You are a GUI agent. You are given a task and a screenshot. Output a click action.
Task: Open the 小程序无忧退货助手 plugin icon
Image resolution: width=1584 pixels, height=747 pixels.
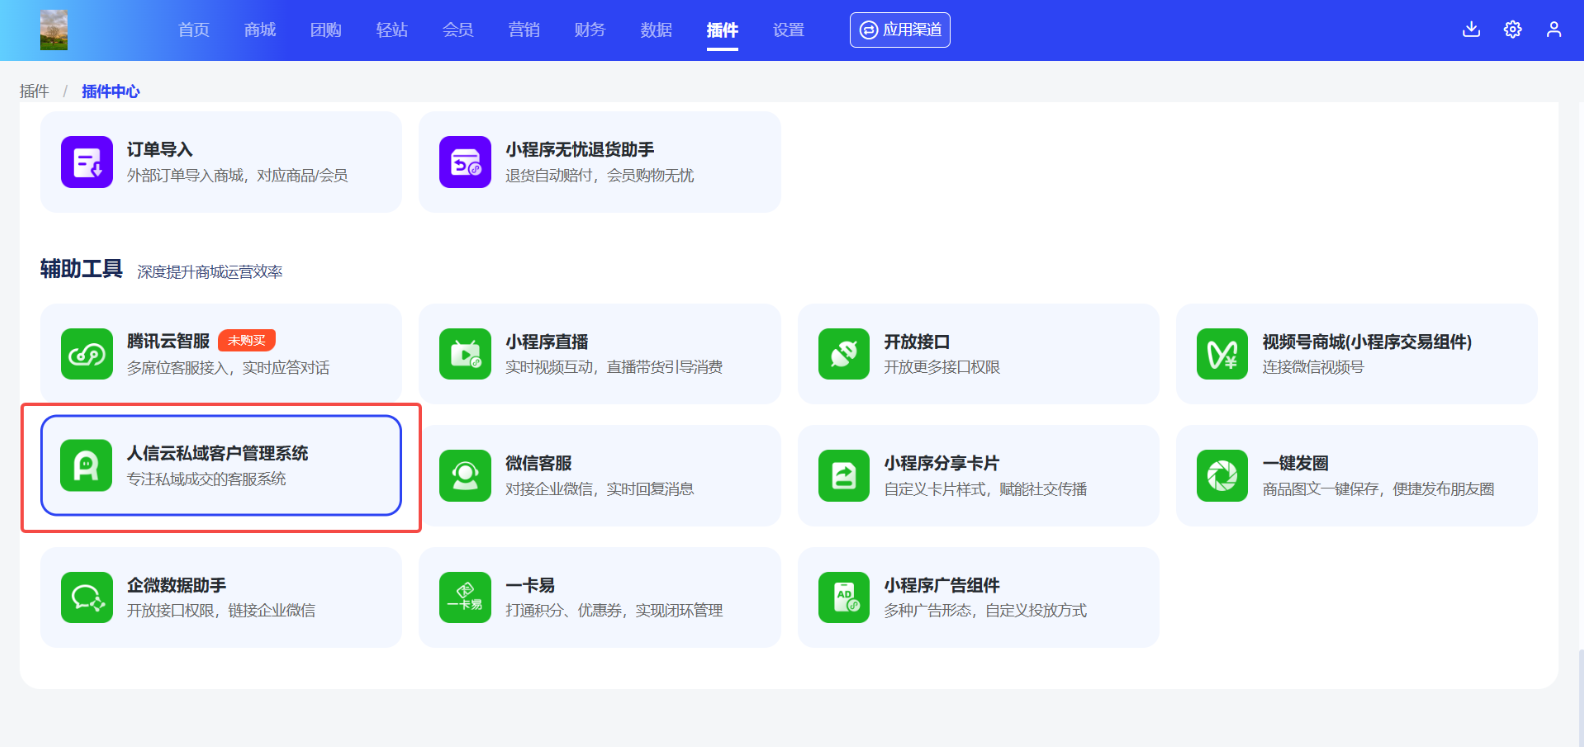click(465, 162)
